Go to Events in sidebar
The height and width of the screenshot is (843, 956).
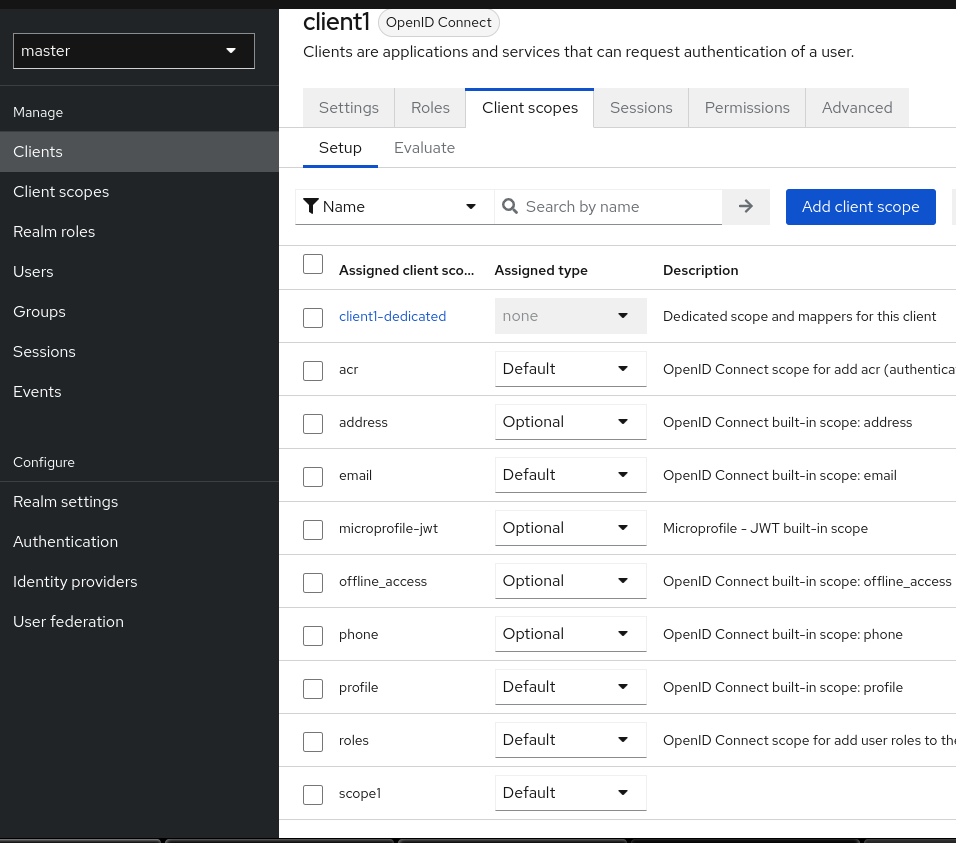(139, 391)
